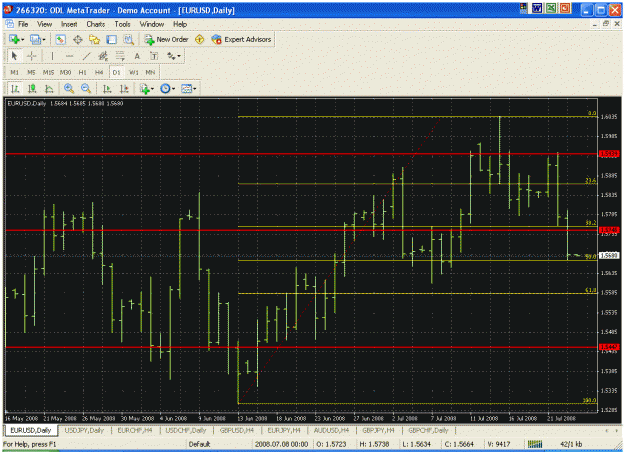Launch MetaEditor with yellow diamond icon

199,39
